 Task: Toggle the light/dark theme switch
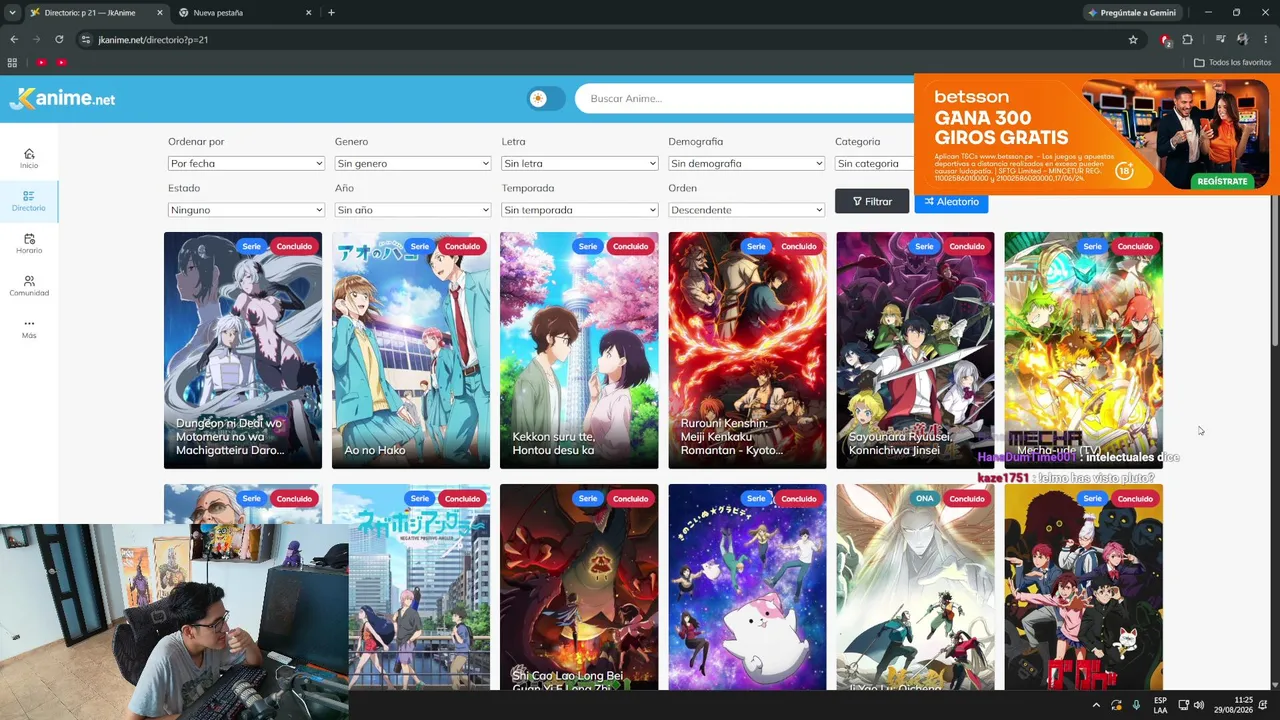click(x=546, y=98)
